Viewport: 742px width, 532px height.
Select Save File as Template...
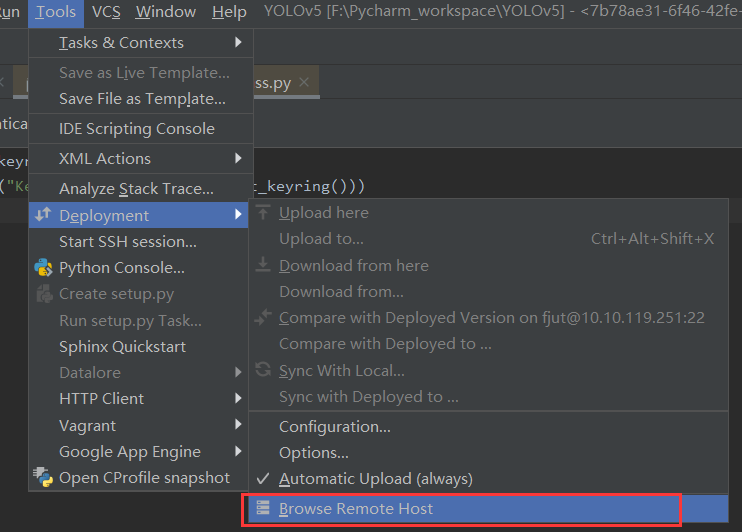[141, 99]
